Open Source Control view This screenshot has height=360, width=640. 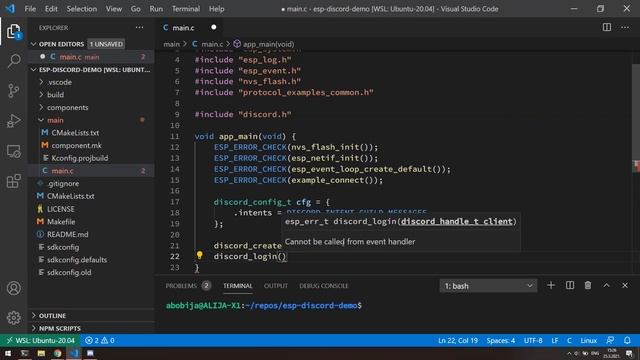coord(13,91)
